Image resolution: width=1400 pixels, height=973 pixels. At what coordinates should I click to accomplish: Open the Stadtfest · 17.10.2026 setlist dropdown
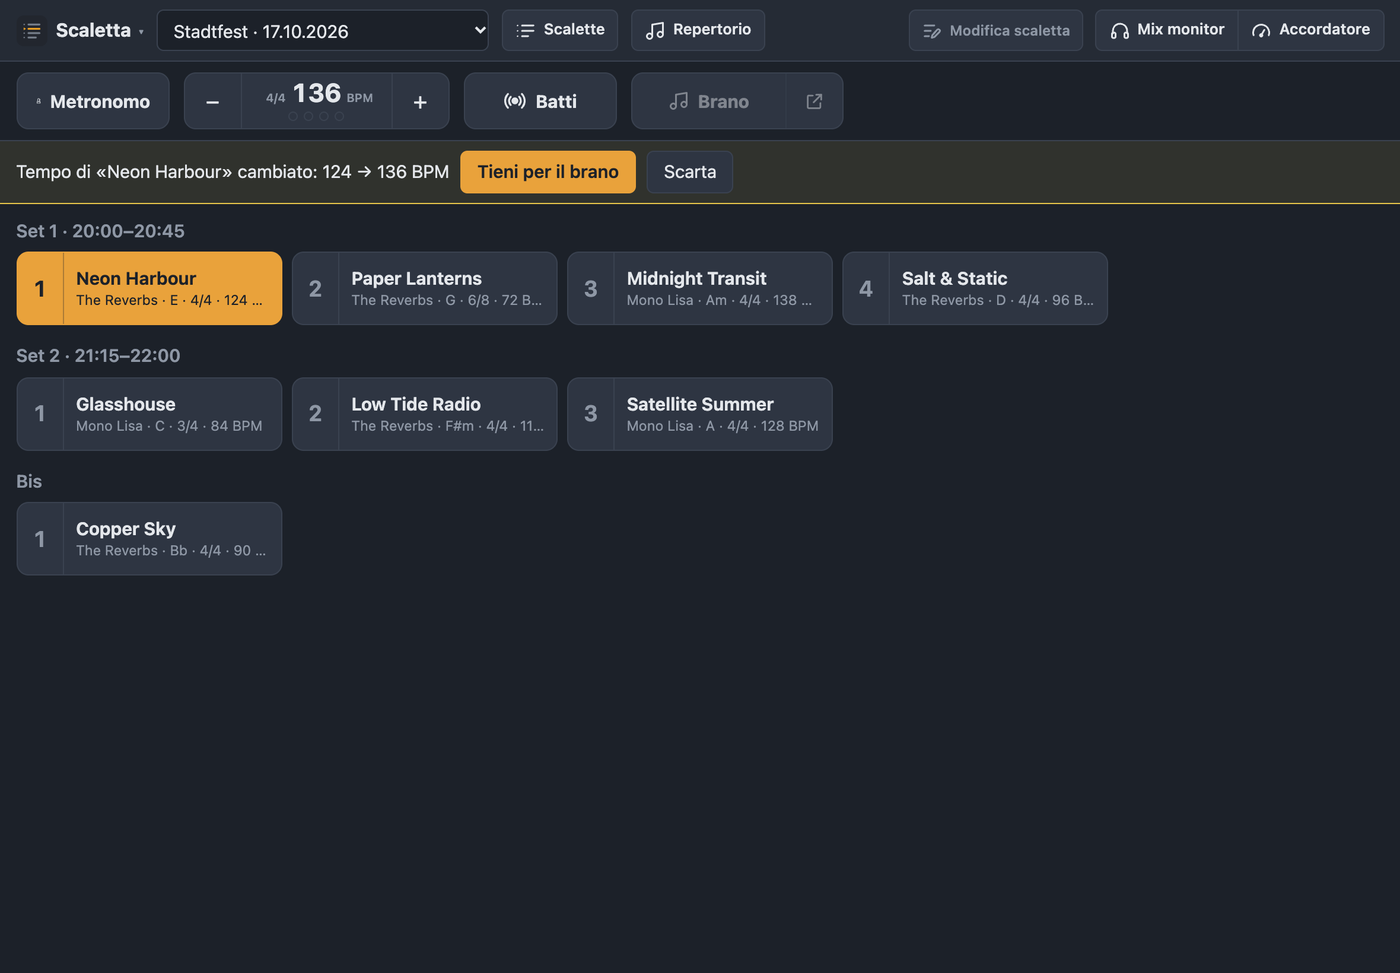coord(322,30)
